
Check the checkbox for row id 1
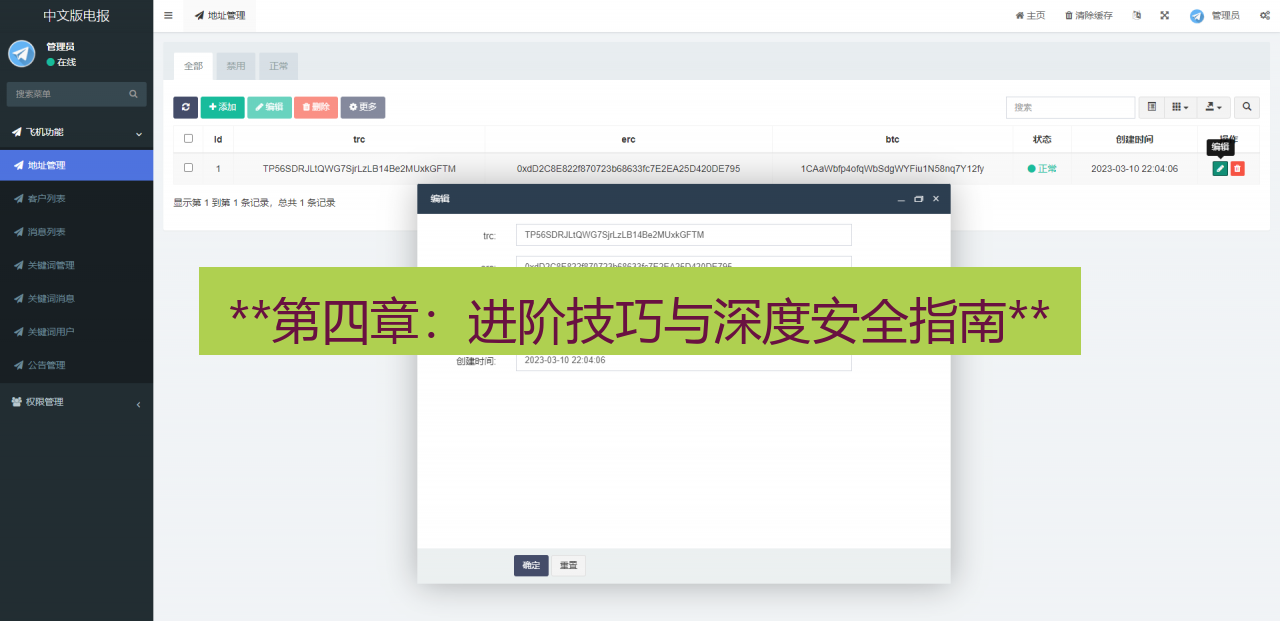pos(188,168)
